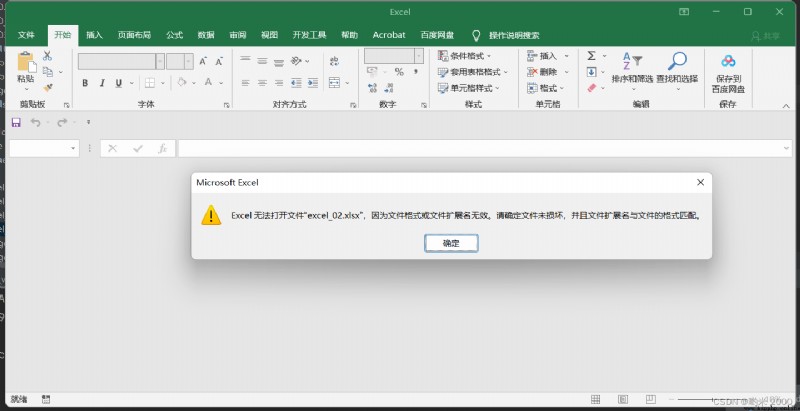Click the 确定 button in dialog
Image resolution: width=800 pixels, height=411 pixels.
[x=451, y=243]
